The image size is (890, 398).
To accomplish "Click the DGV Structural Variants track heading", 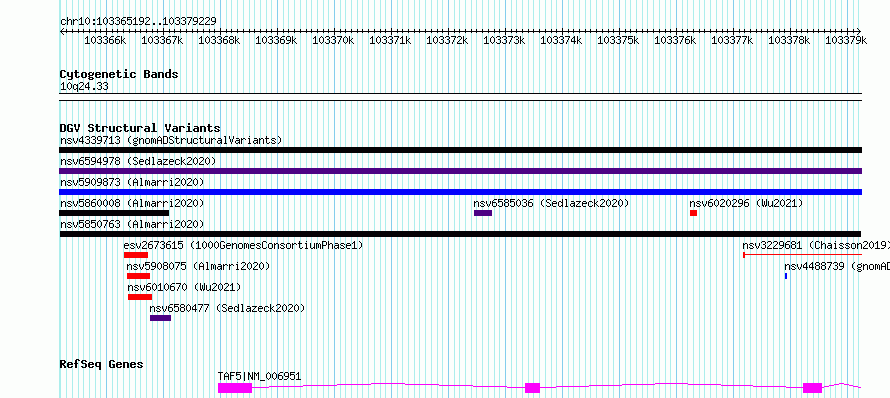I will pos(140,128).
